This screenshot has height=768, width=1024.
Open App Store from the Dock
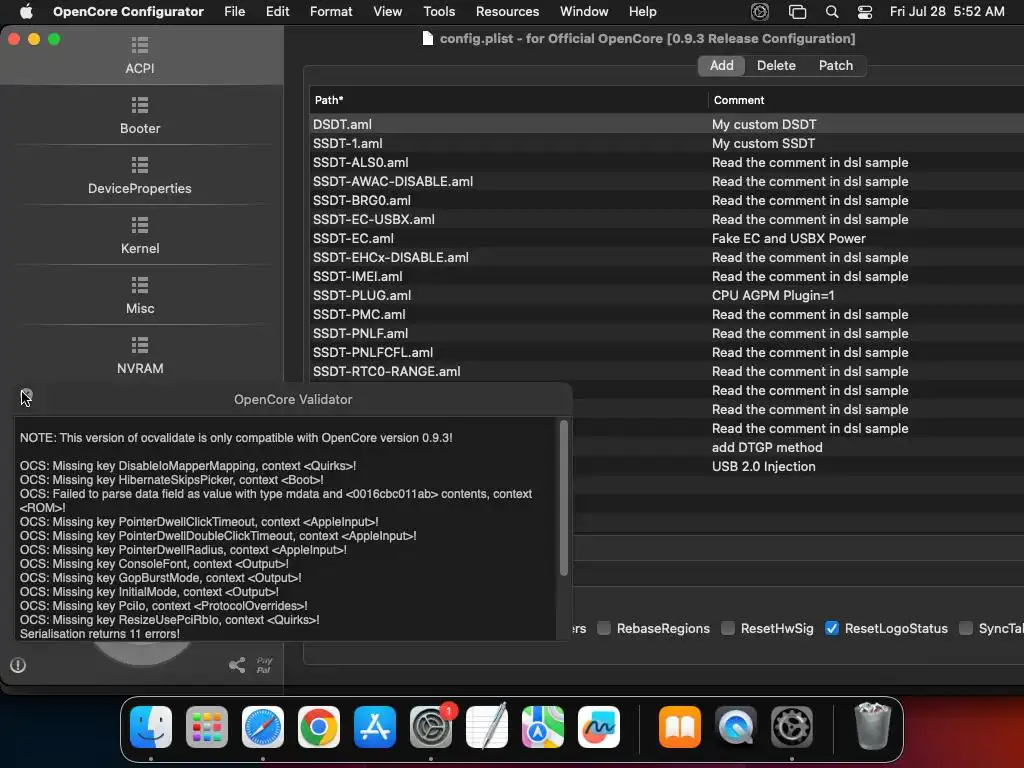(375, 727)
